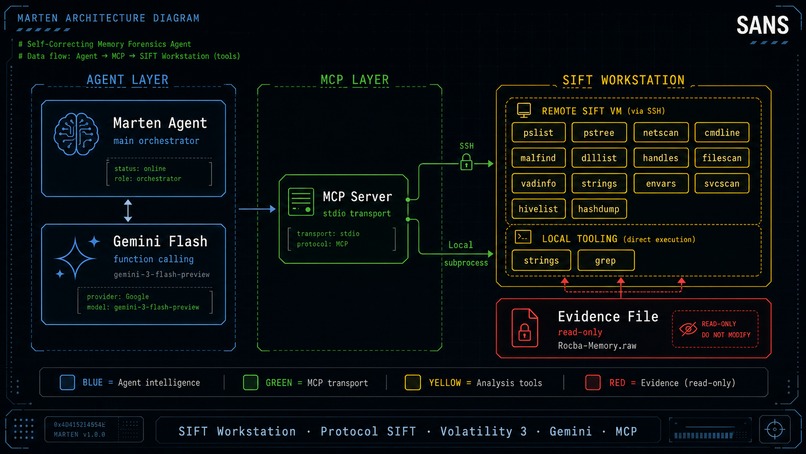This screenshot has height=454, width=806.
Task: Select the envars tool box
Action: [661, 184]
